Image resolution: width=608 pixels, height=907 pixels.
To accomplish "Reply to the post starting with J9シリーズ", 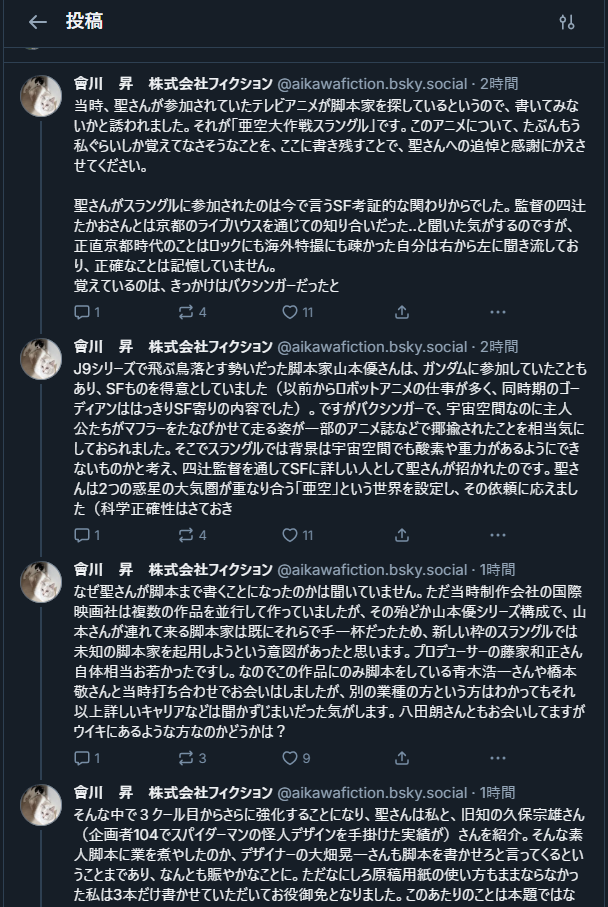I will (x=82, y=535).
